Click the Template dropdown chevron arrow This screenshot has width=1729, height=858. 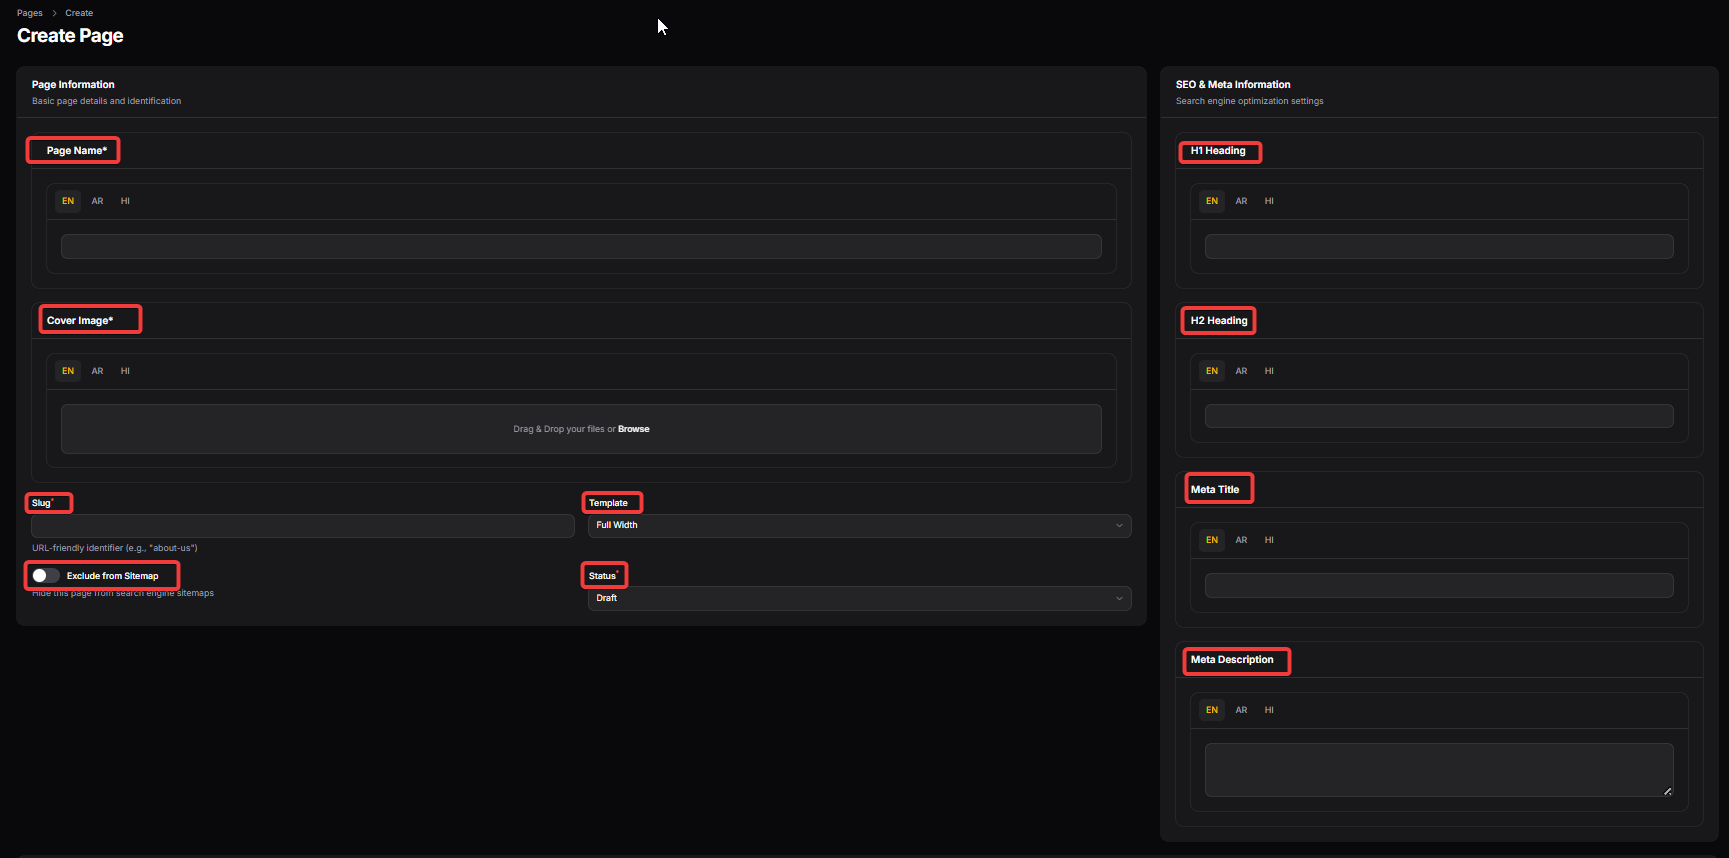(1119, 525)
